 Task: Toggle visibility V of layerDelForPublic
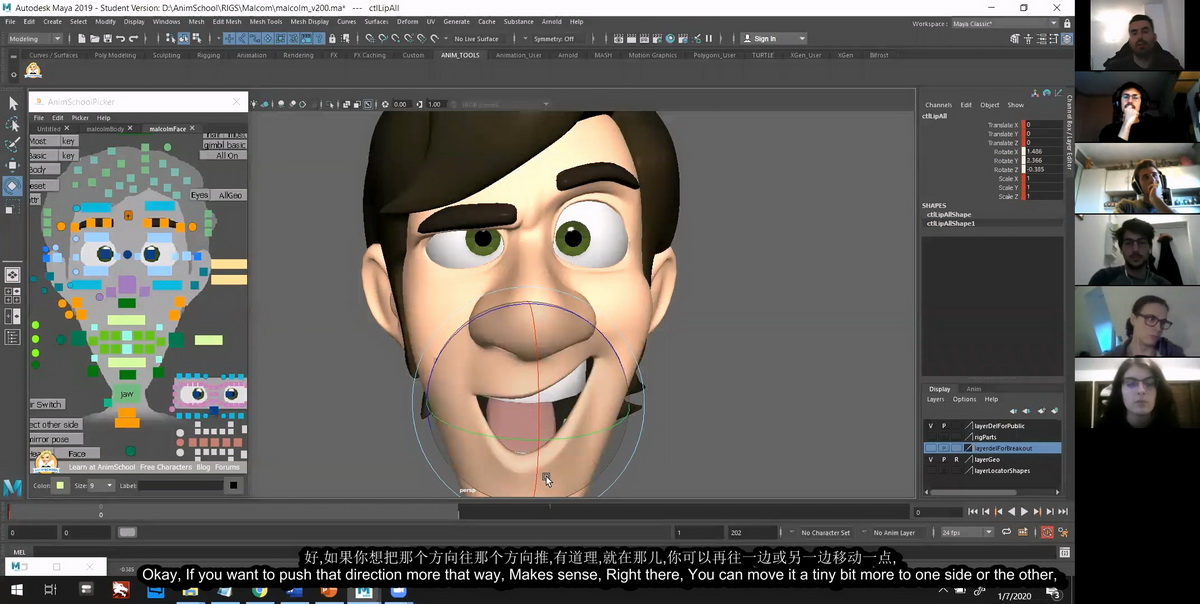[x=931, y=426]
